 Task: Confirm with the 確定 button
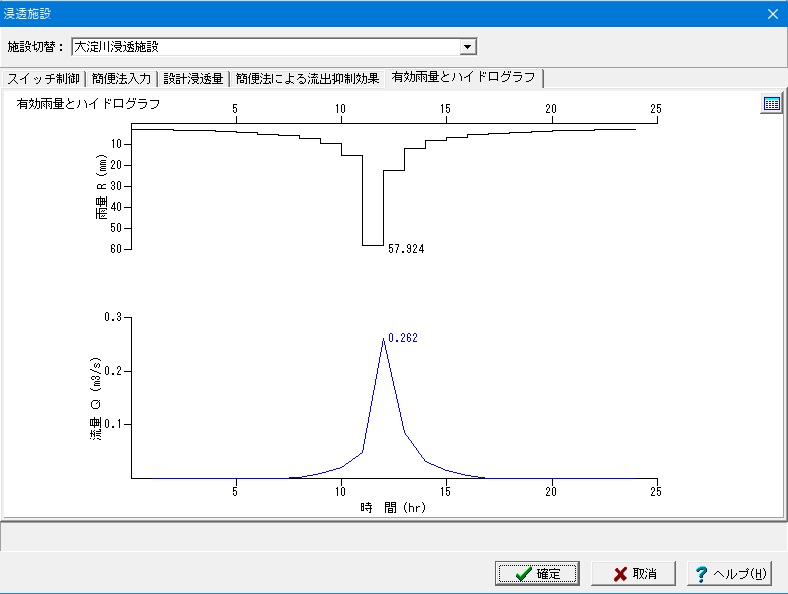click(537, 573)
